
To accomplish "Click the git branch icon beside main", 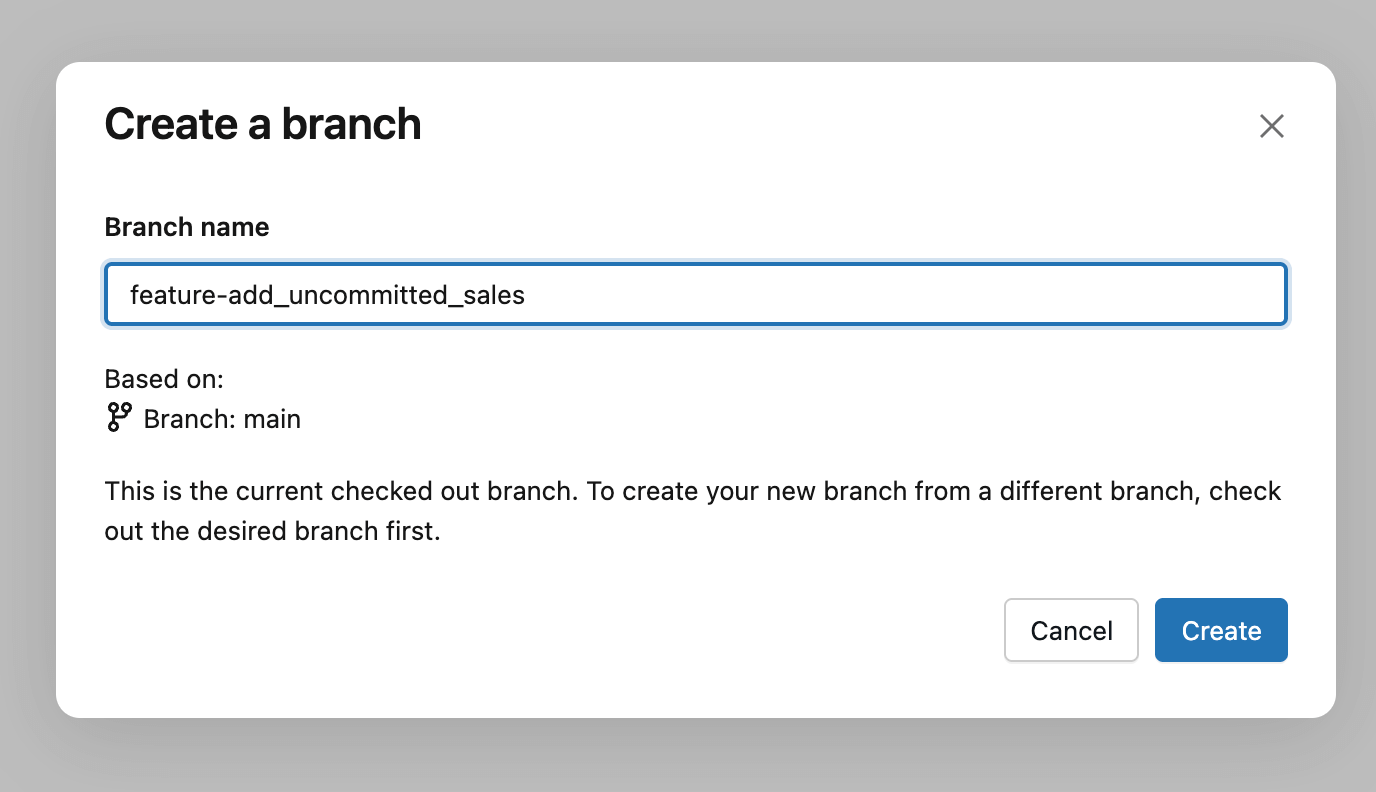I will coord(119,418).
